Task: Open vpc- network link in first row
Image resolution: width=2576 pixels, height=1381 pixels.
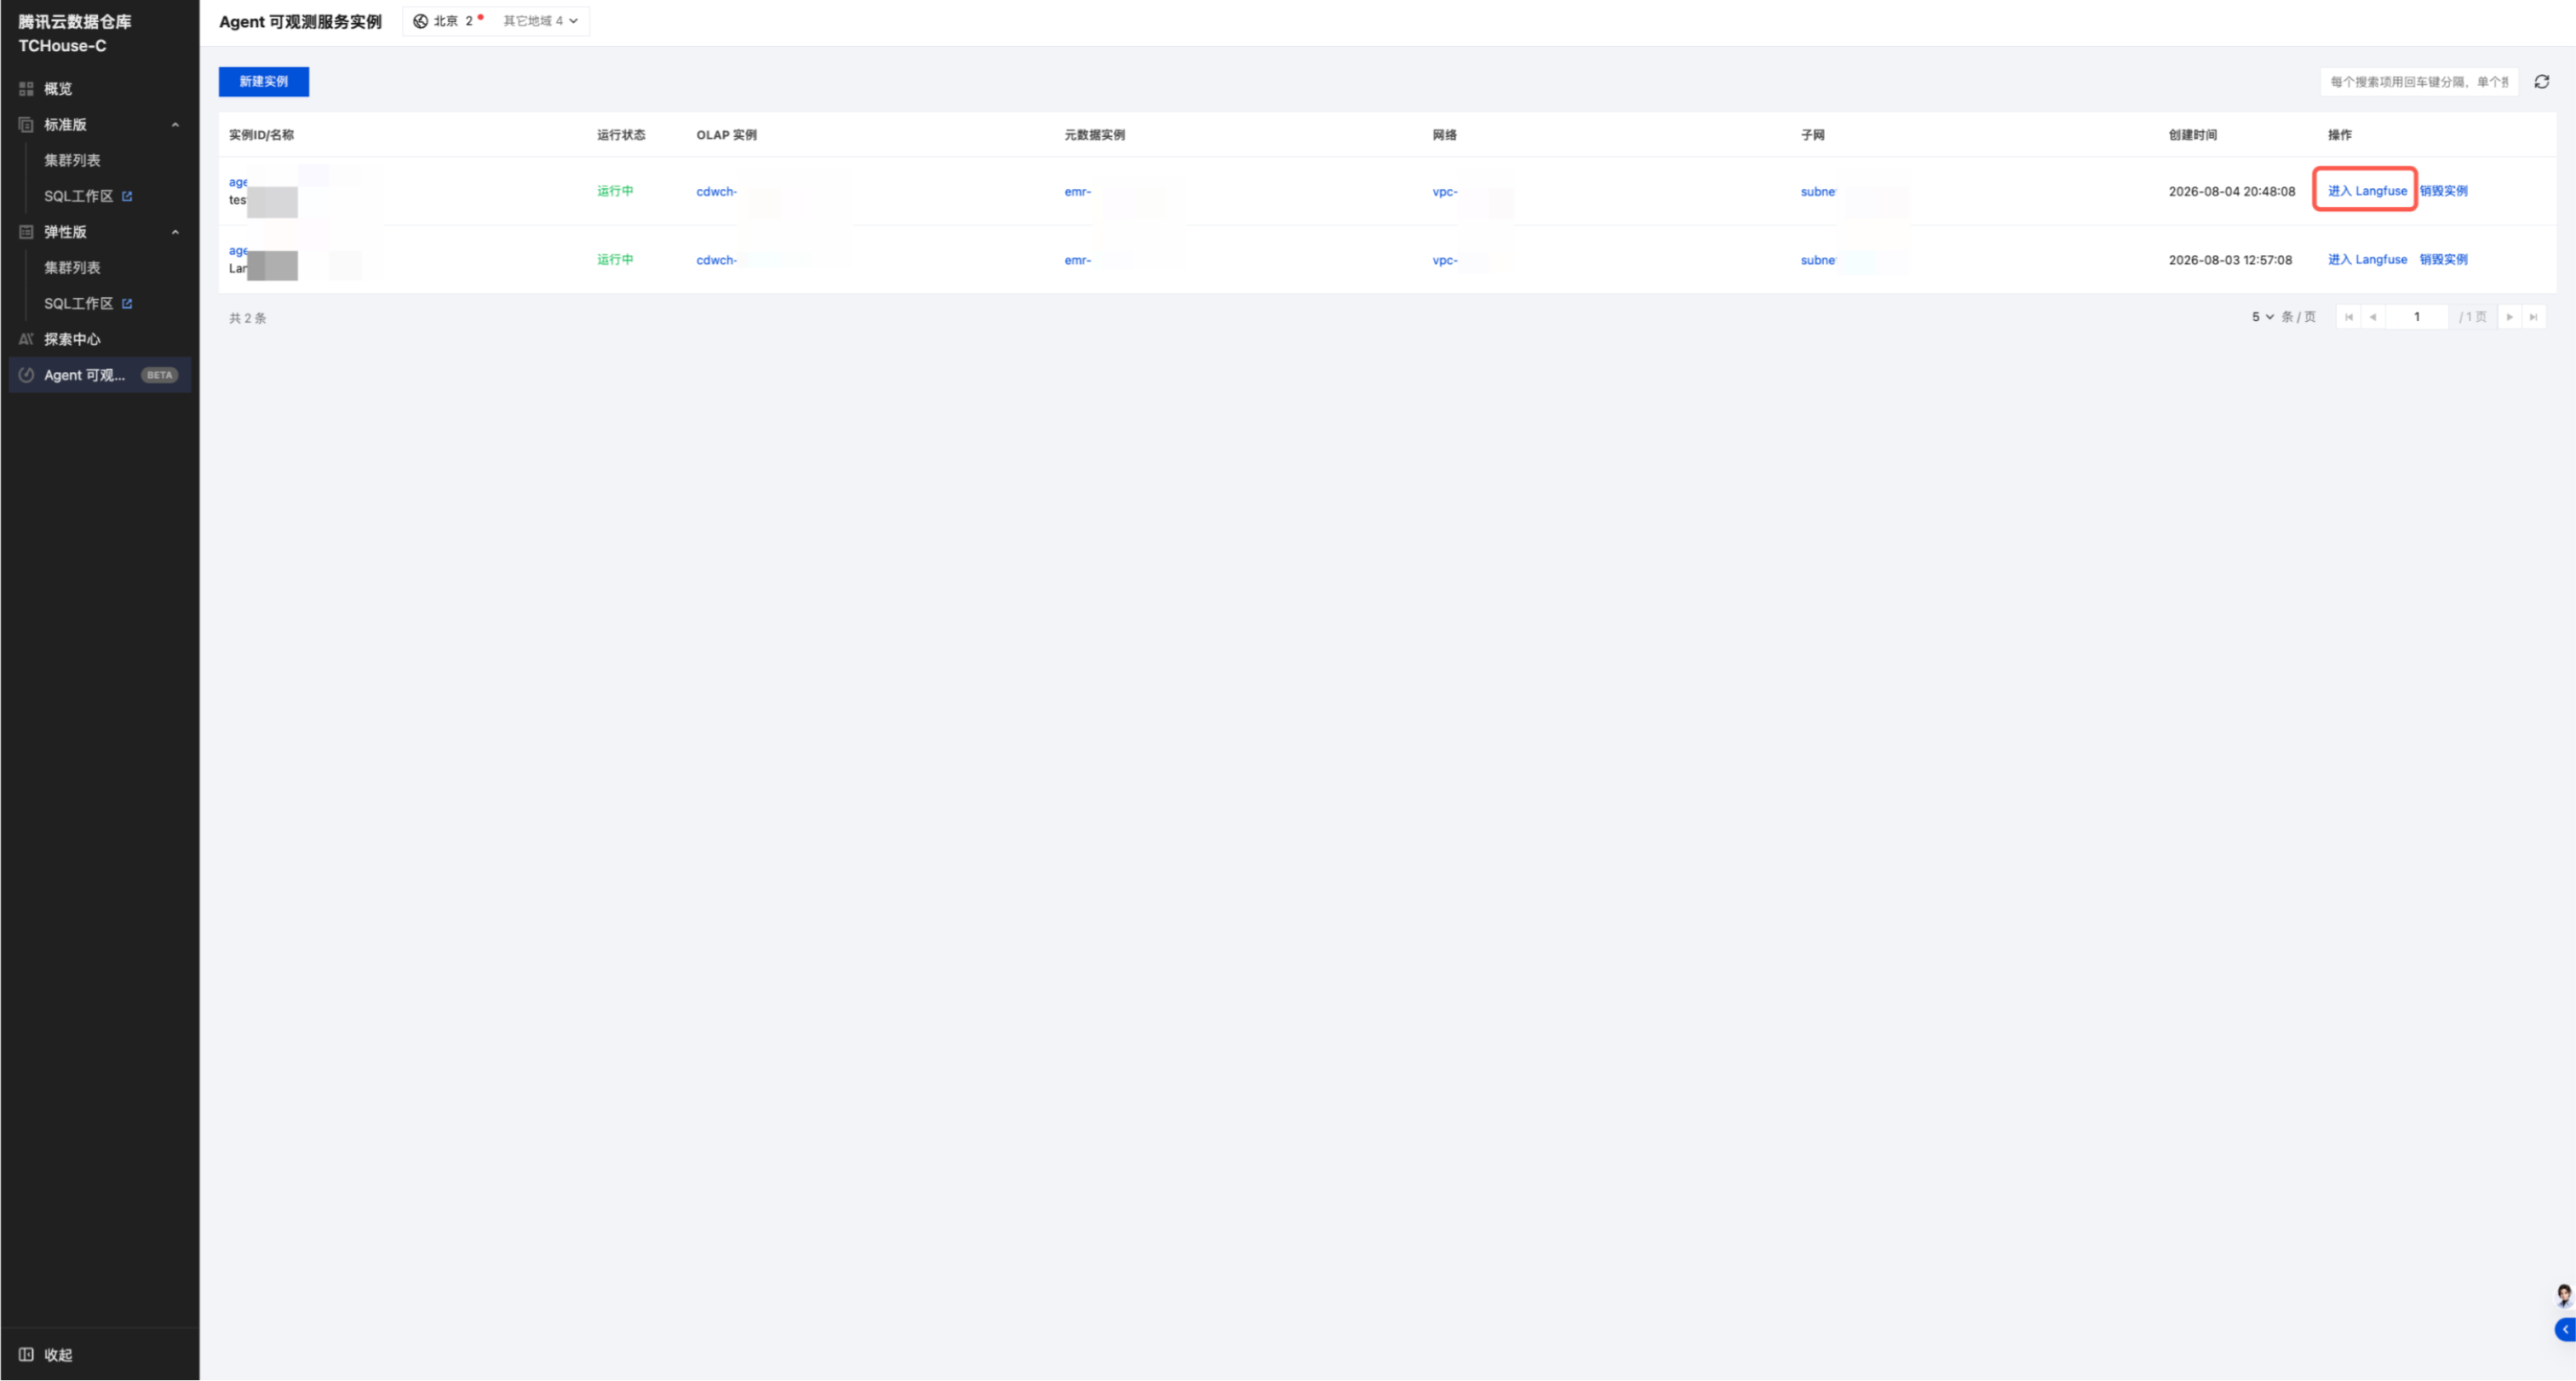Action: (x=1444, y=192)
